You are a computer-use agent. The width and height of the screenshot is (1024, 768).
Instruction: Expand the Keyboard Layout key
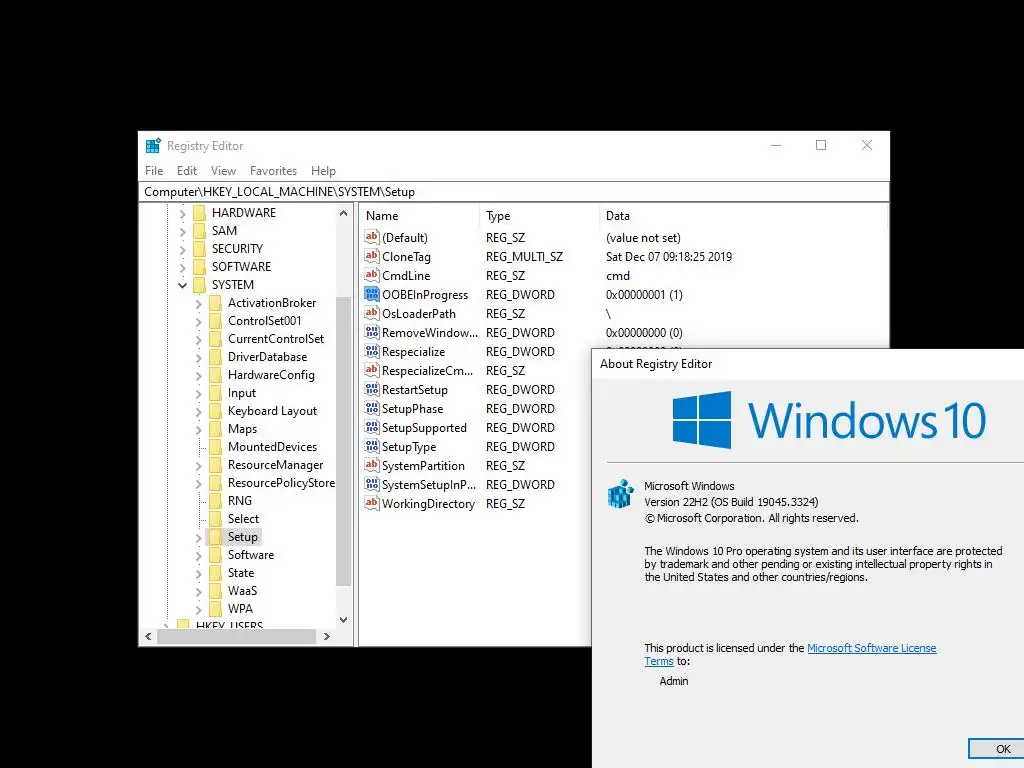(x=199, y=411)
